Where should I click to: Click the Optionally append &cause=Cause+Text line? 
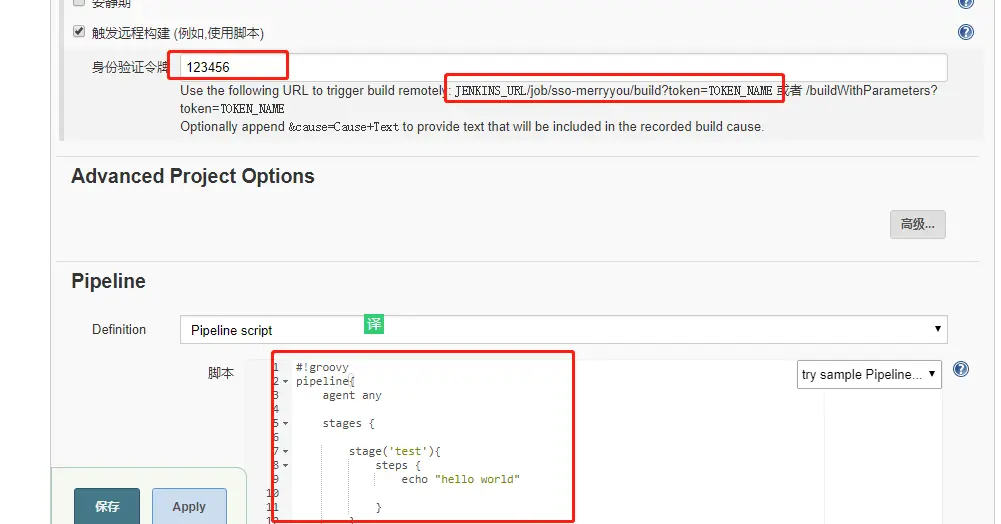(x=472, y=126)
